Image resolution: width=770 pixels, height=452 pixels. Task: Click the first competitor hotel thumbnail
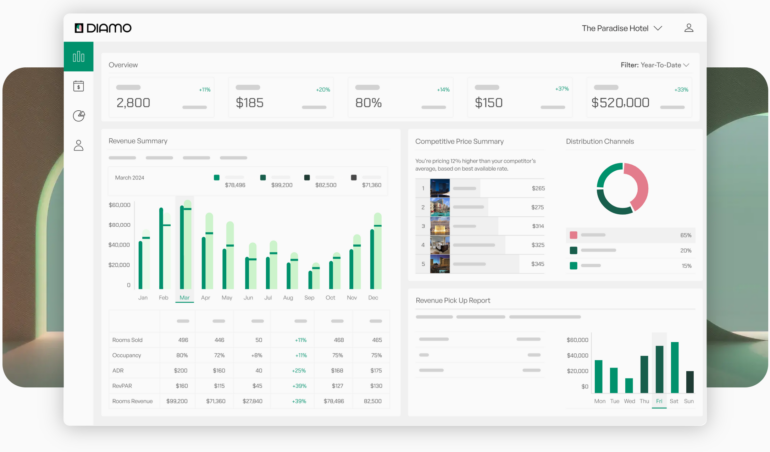(439, 188)
